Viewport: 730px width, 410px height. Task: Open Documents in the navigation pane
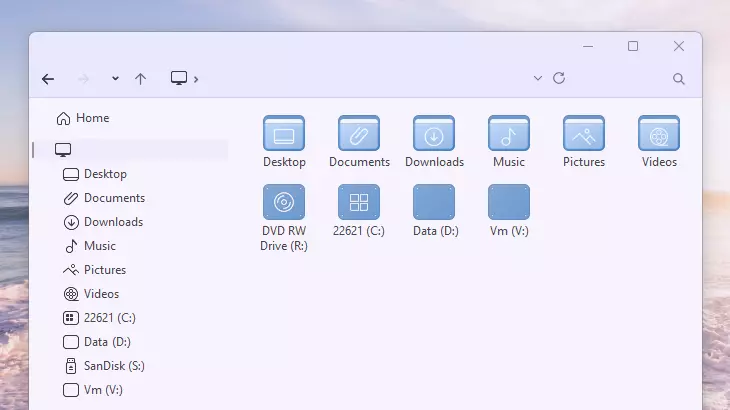[x=104, y=198]
